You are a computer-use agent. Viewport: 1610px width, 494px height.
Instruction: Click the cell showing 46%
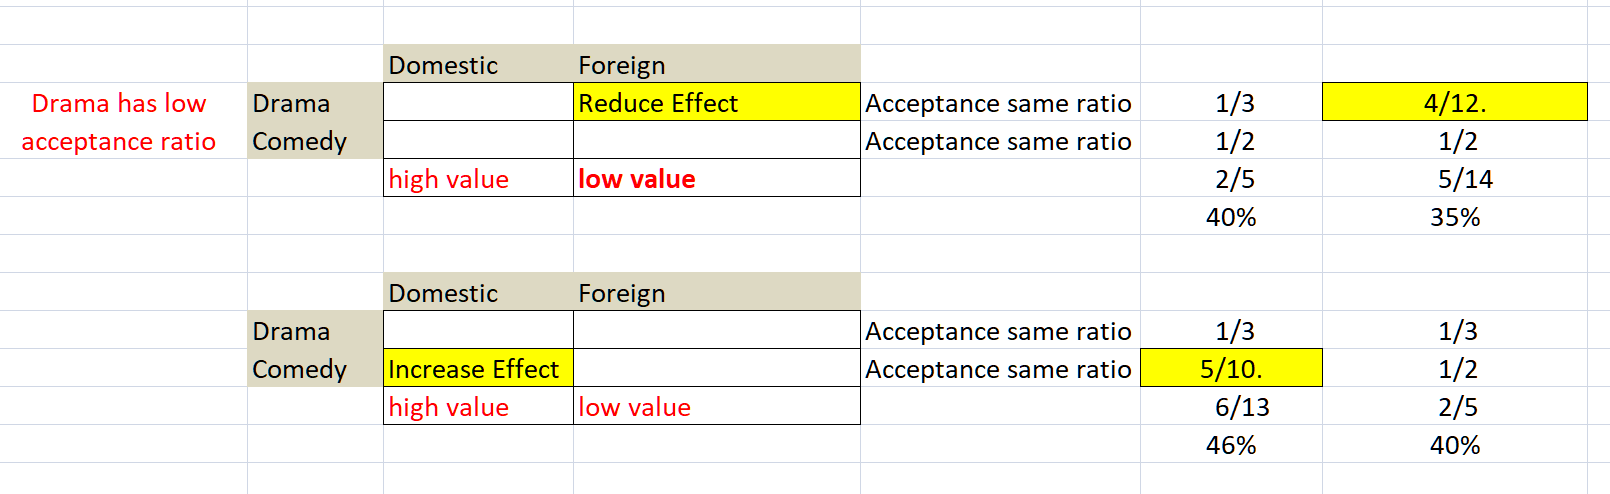pos(1231,444)
